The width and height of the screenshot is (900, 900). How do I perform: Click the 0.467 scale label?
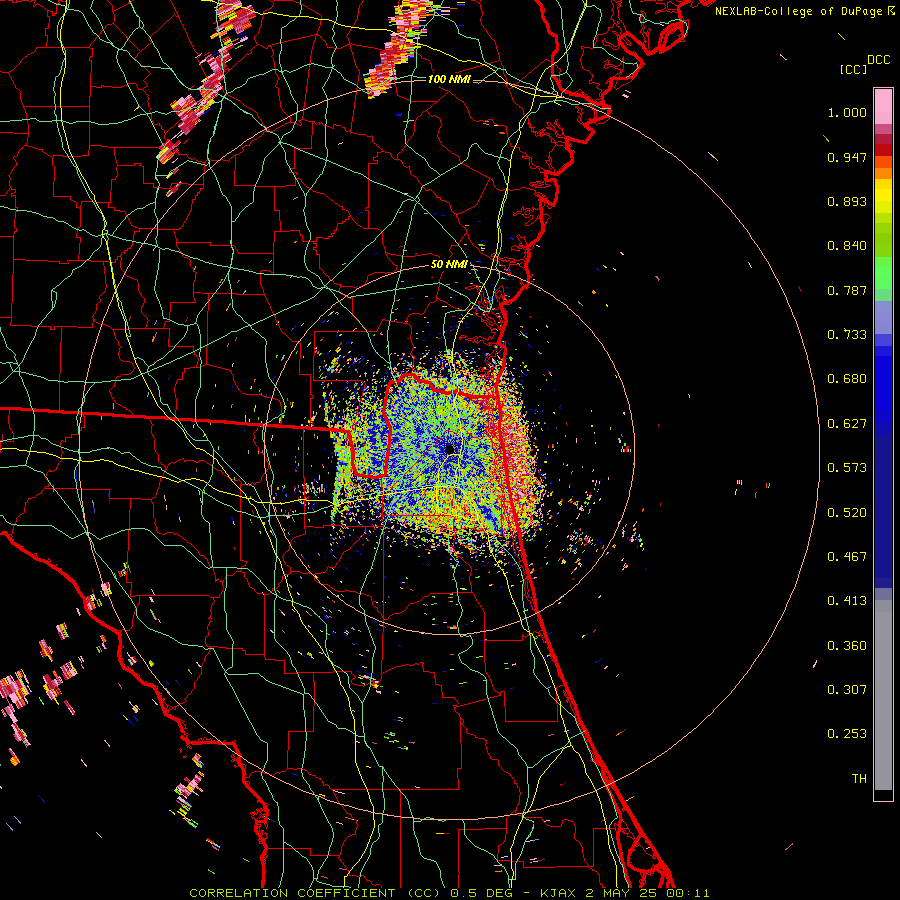(847, 557)
